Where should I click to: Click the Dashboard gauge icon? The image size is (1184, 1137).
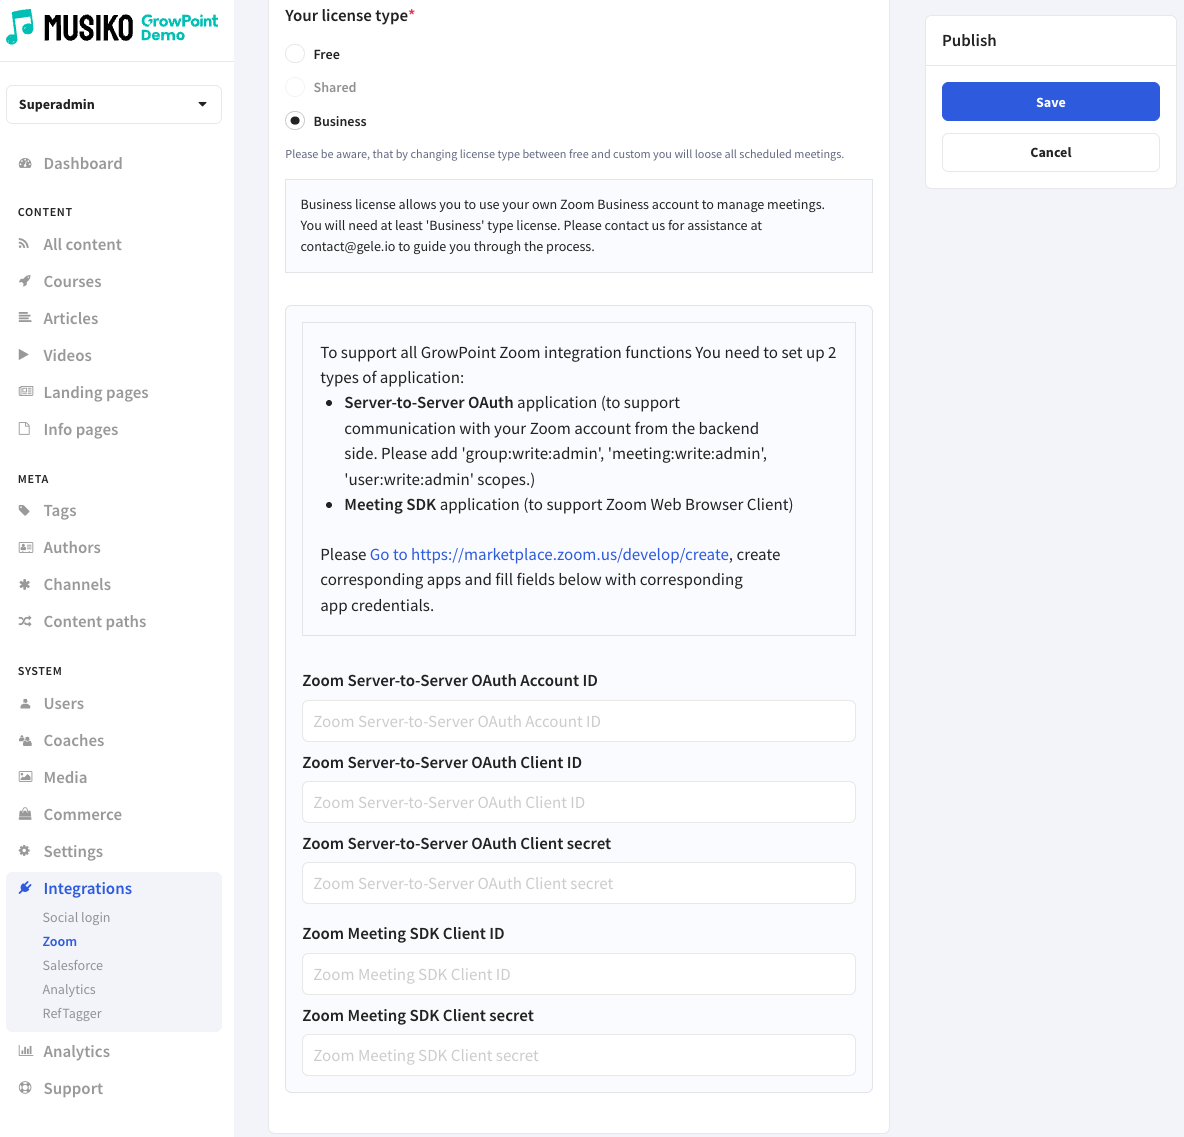coord(25,164)
